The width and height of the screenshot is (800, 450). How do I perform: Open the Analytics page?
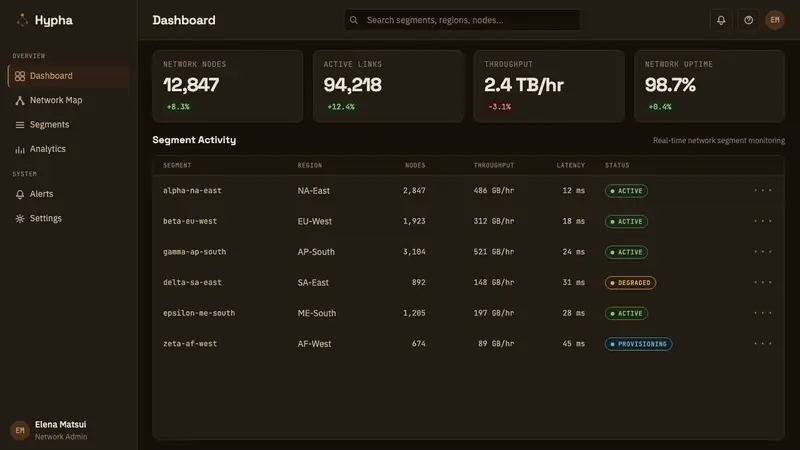tap(68, 149)
